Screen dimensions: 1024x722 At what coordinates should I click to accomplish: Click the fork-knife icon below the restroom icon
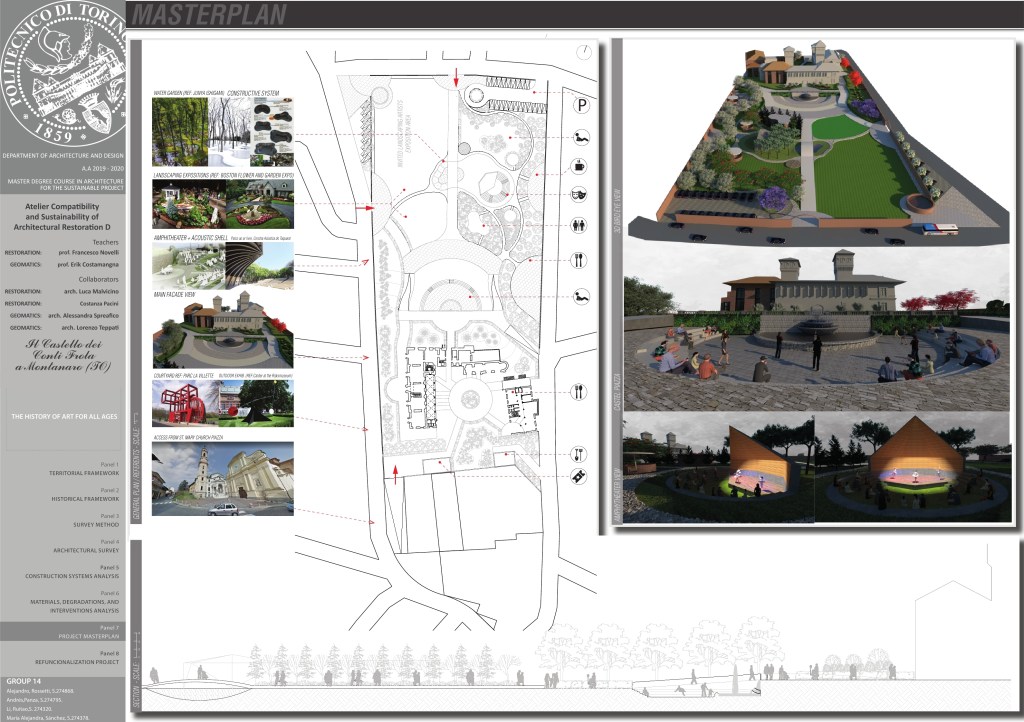[580, 261]
